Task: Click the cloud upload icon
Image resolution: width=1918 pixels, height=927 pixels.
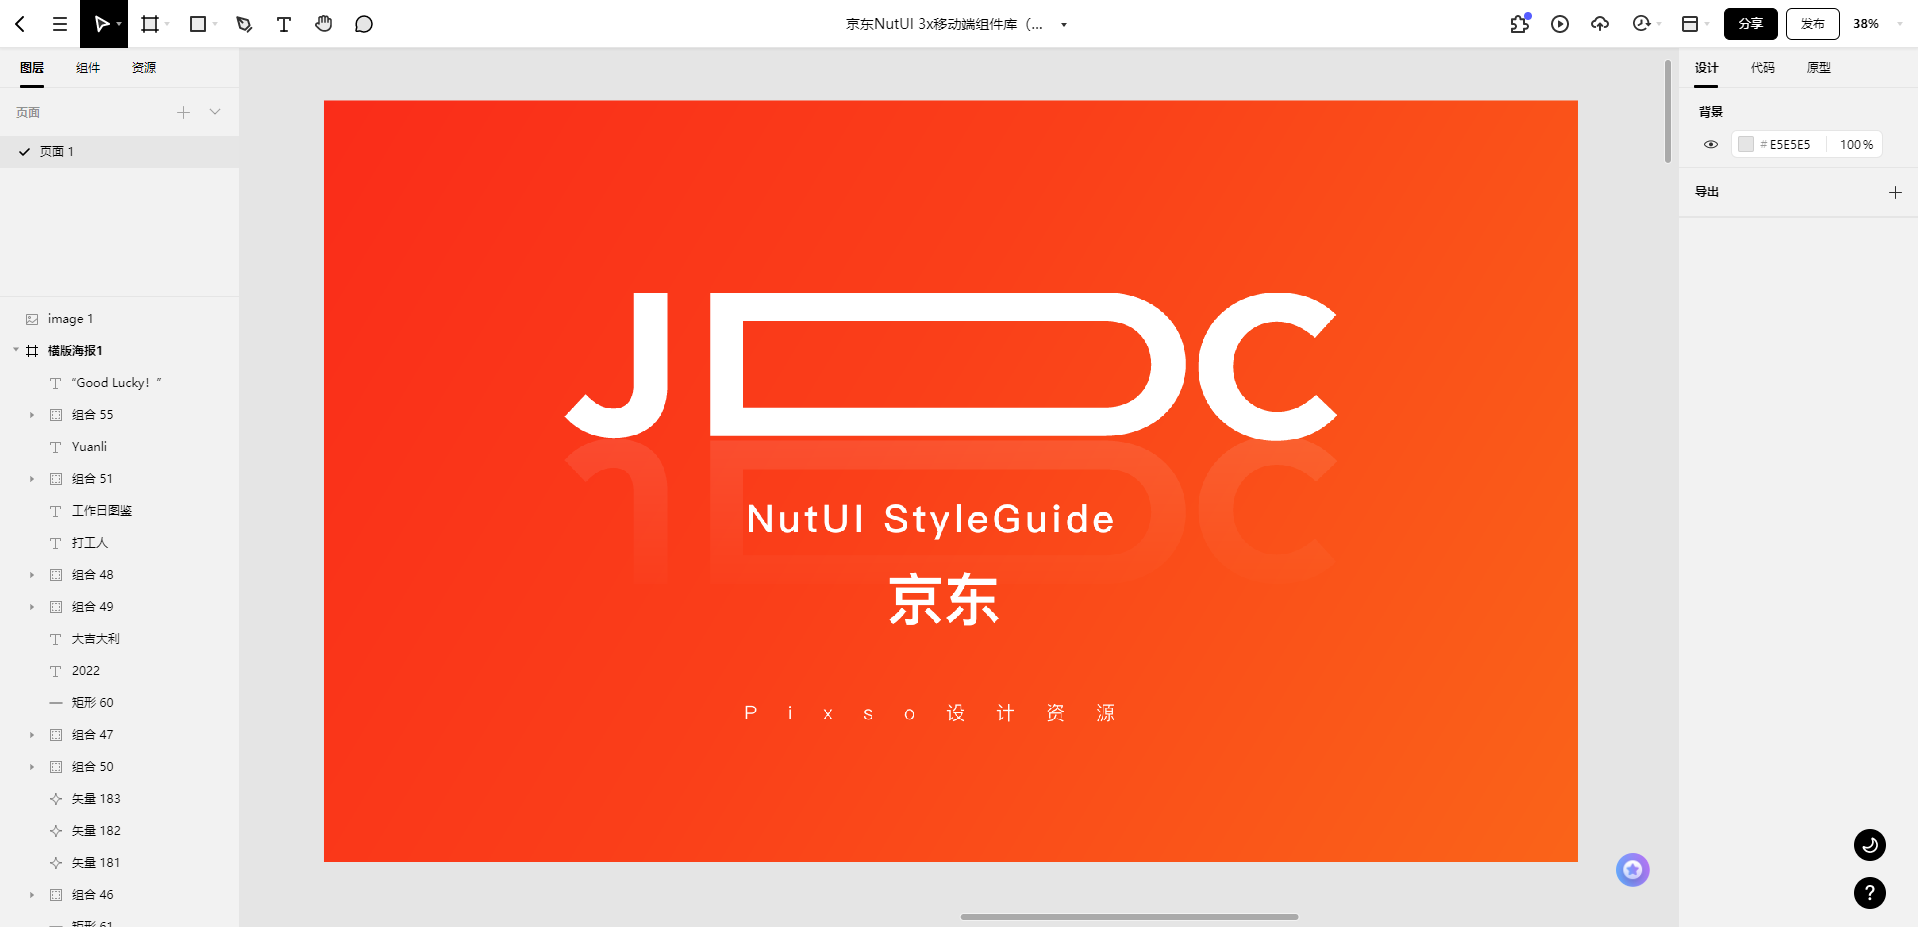Action: (1600, 24)
